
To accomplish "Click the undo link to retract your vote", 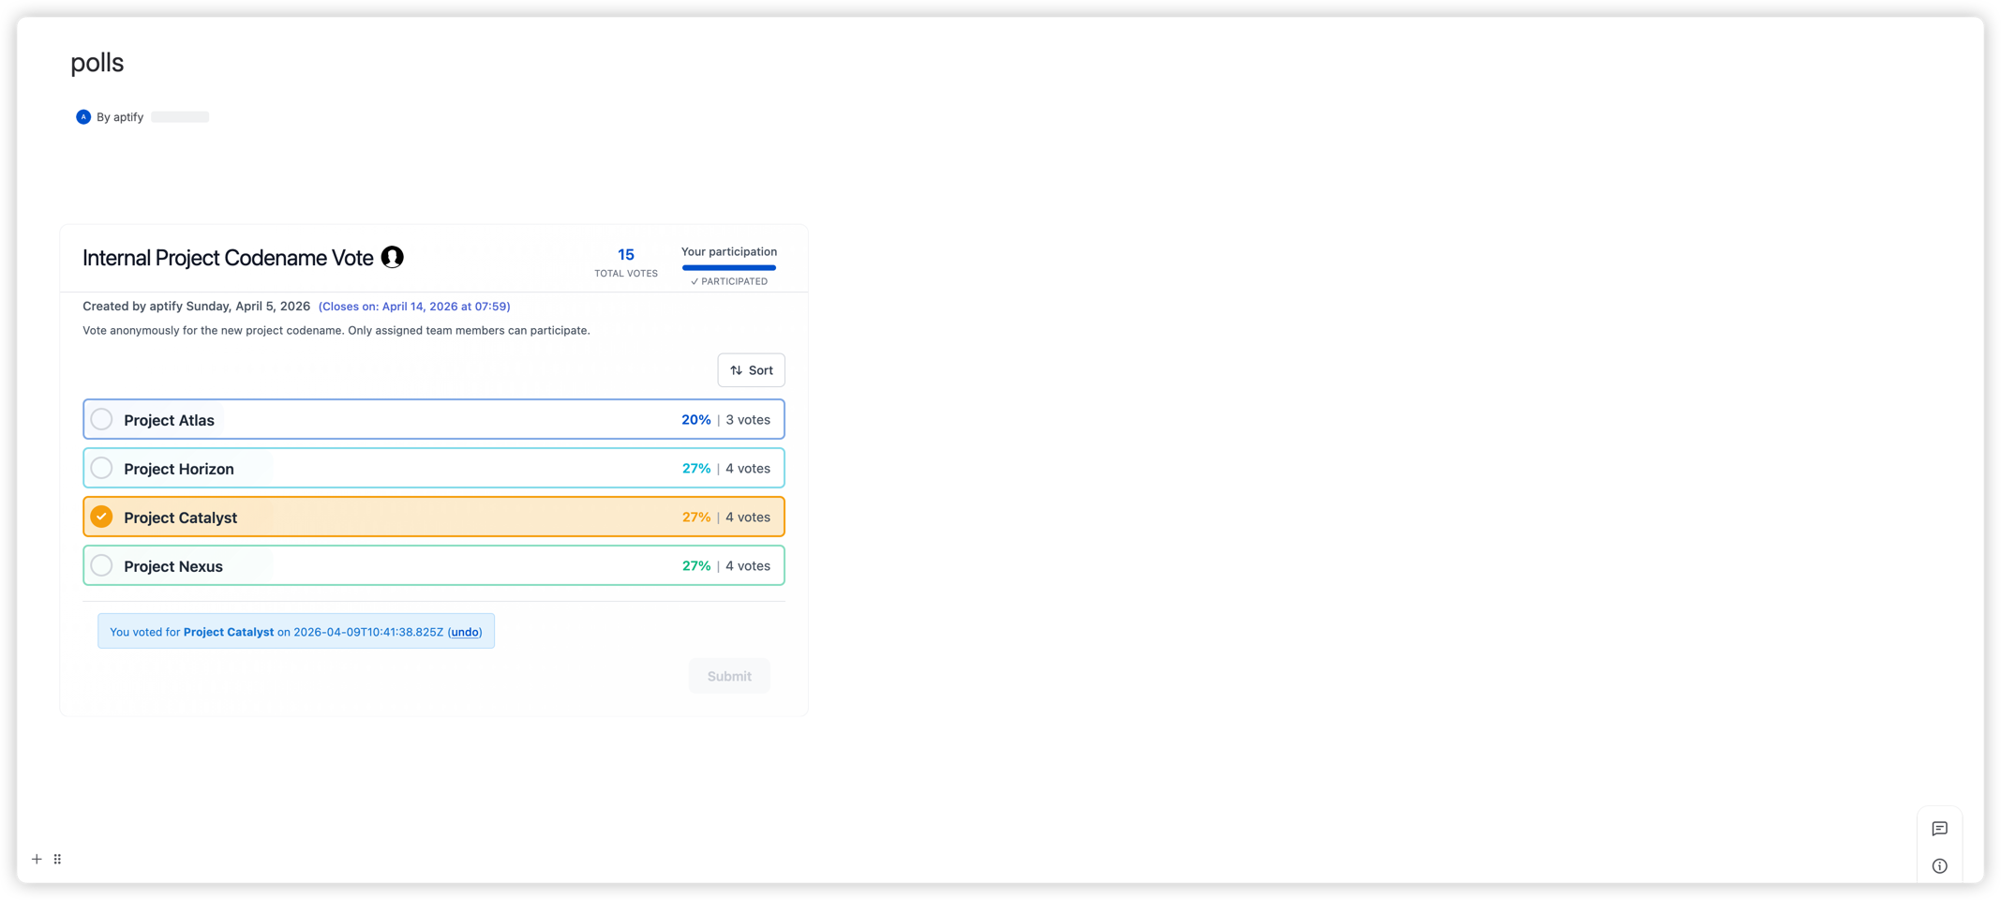I will pyautogui.click(x=464, y=631).
